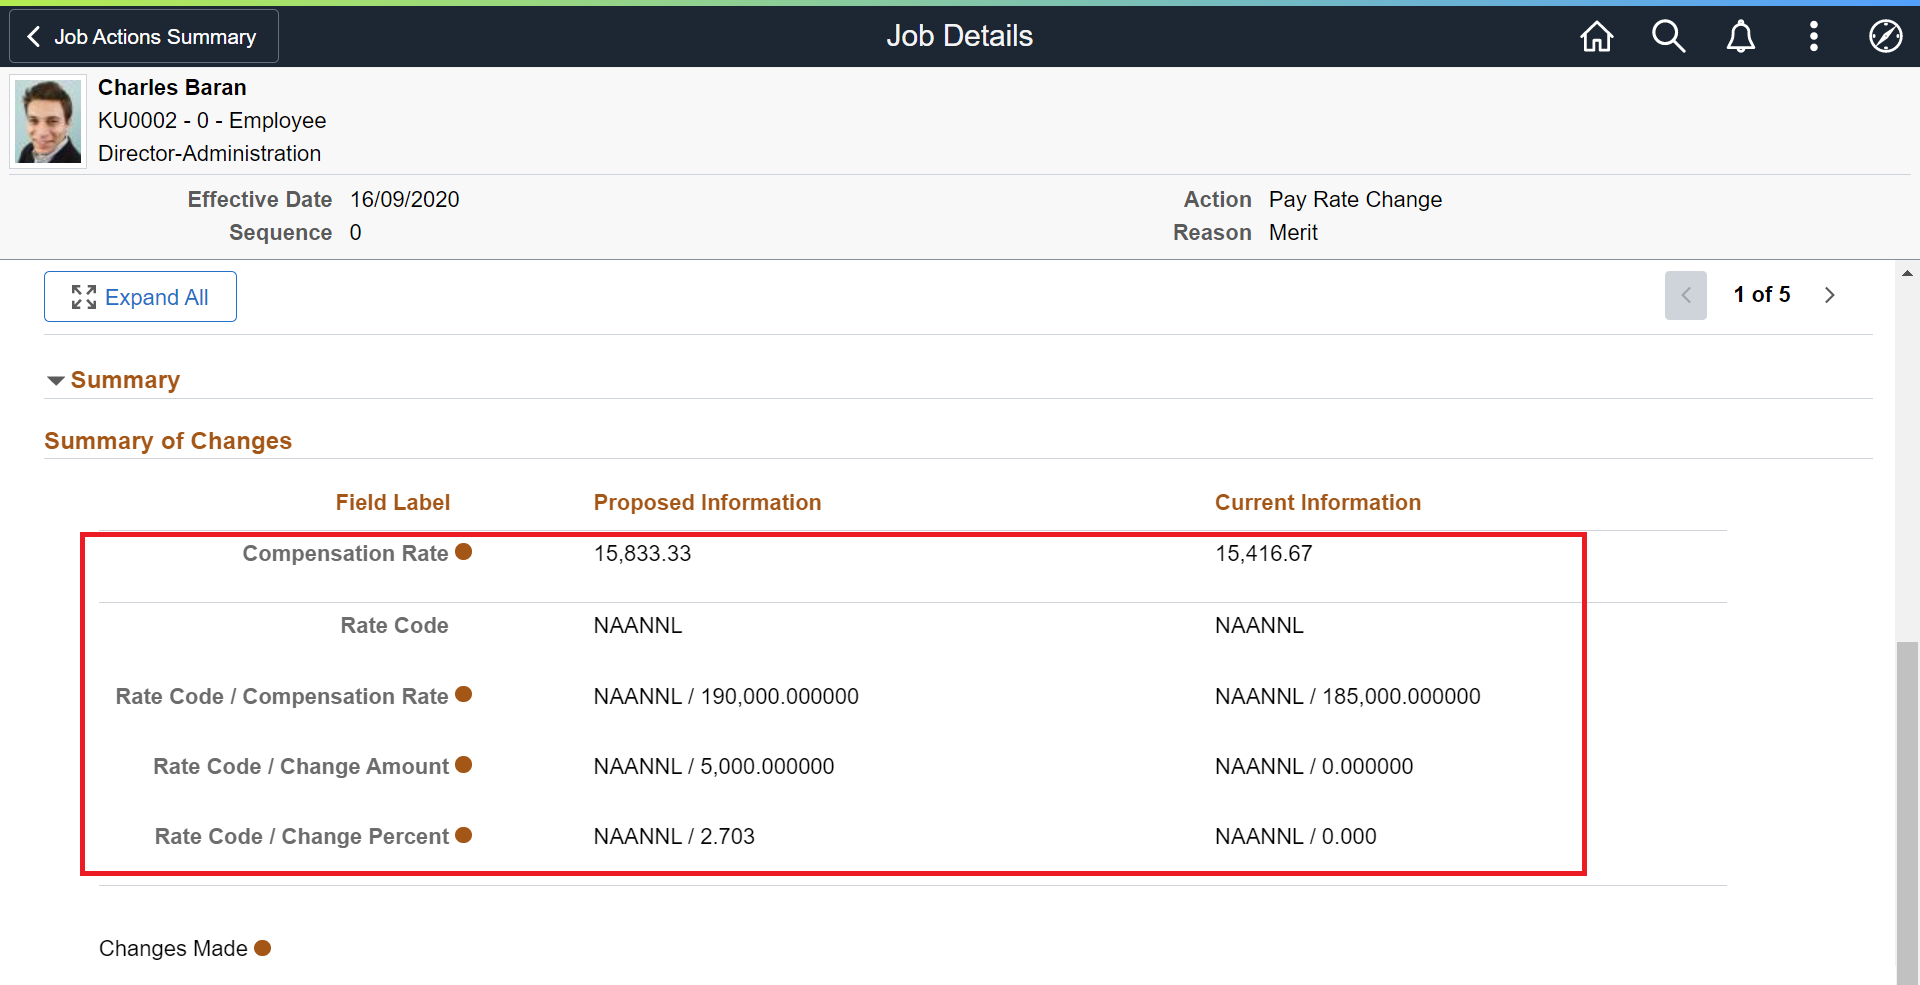
Task: Click the previous record arrow button
Action: point(1685,295)
